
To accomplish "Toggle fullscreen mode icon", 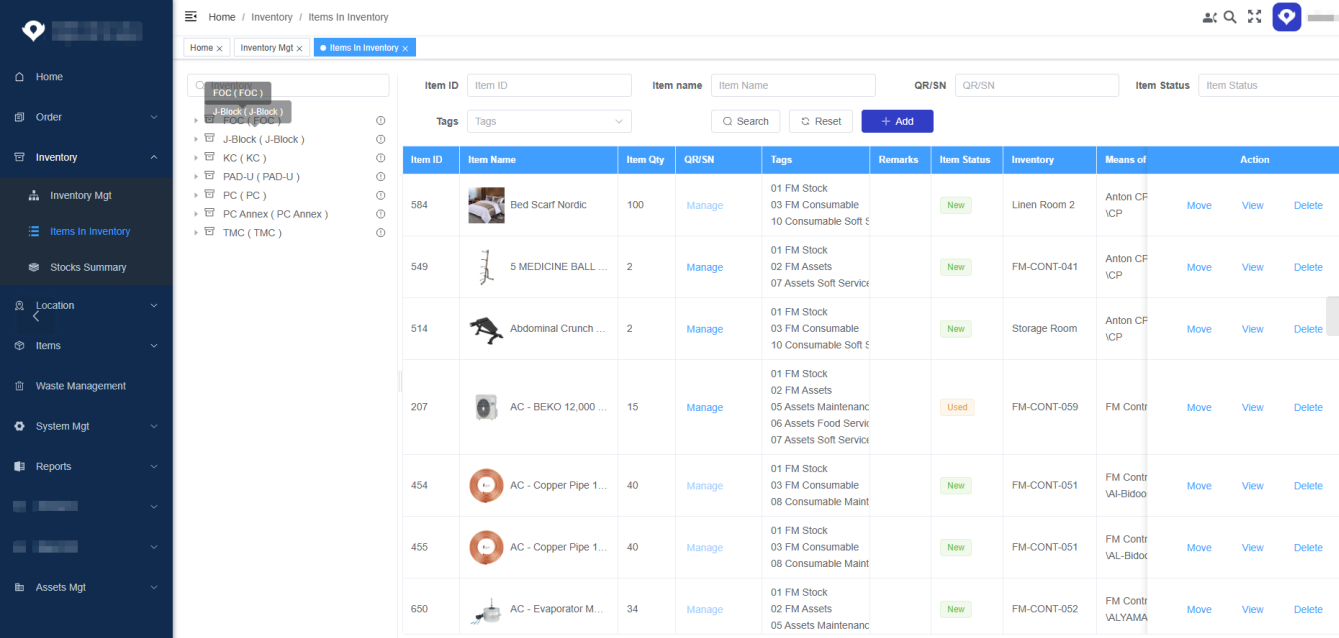I will click(x=1254, y=17).
